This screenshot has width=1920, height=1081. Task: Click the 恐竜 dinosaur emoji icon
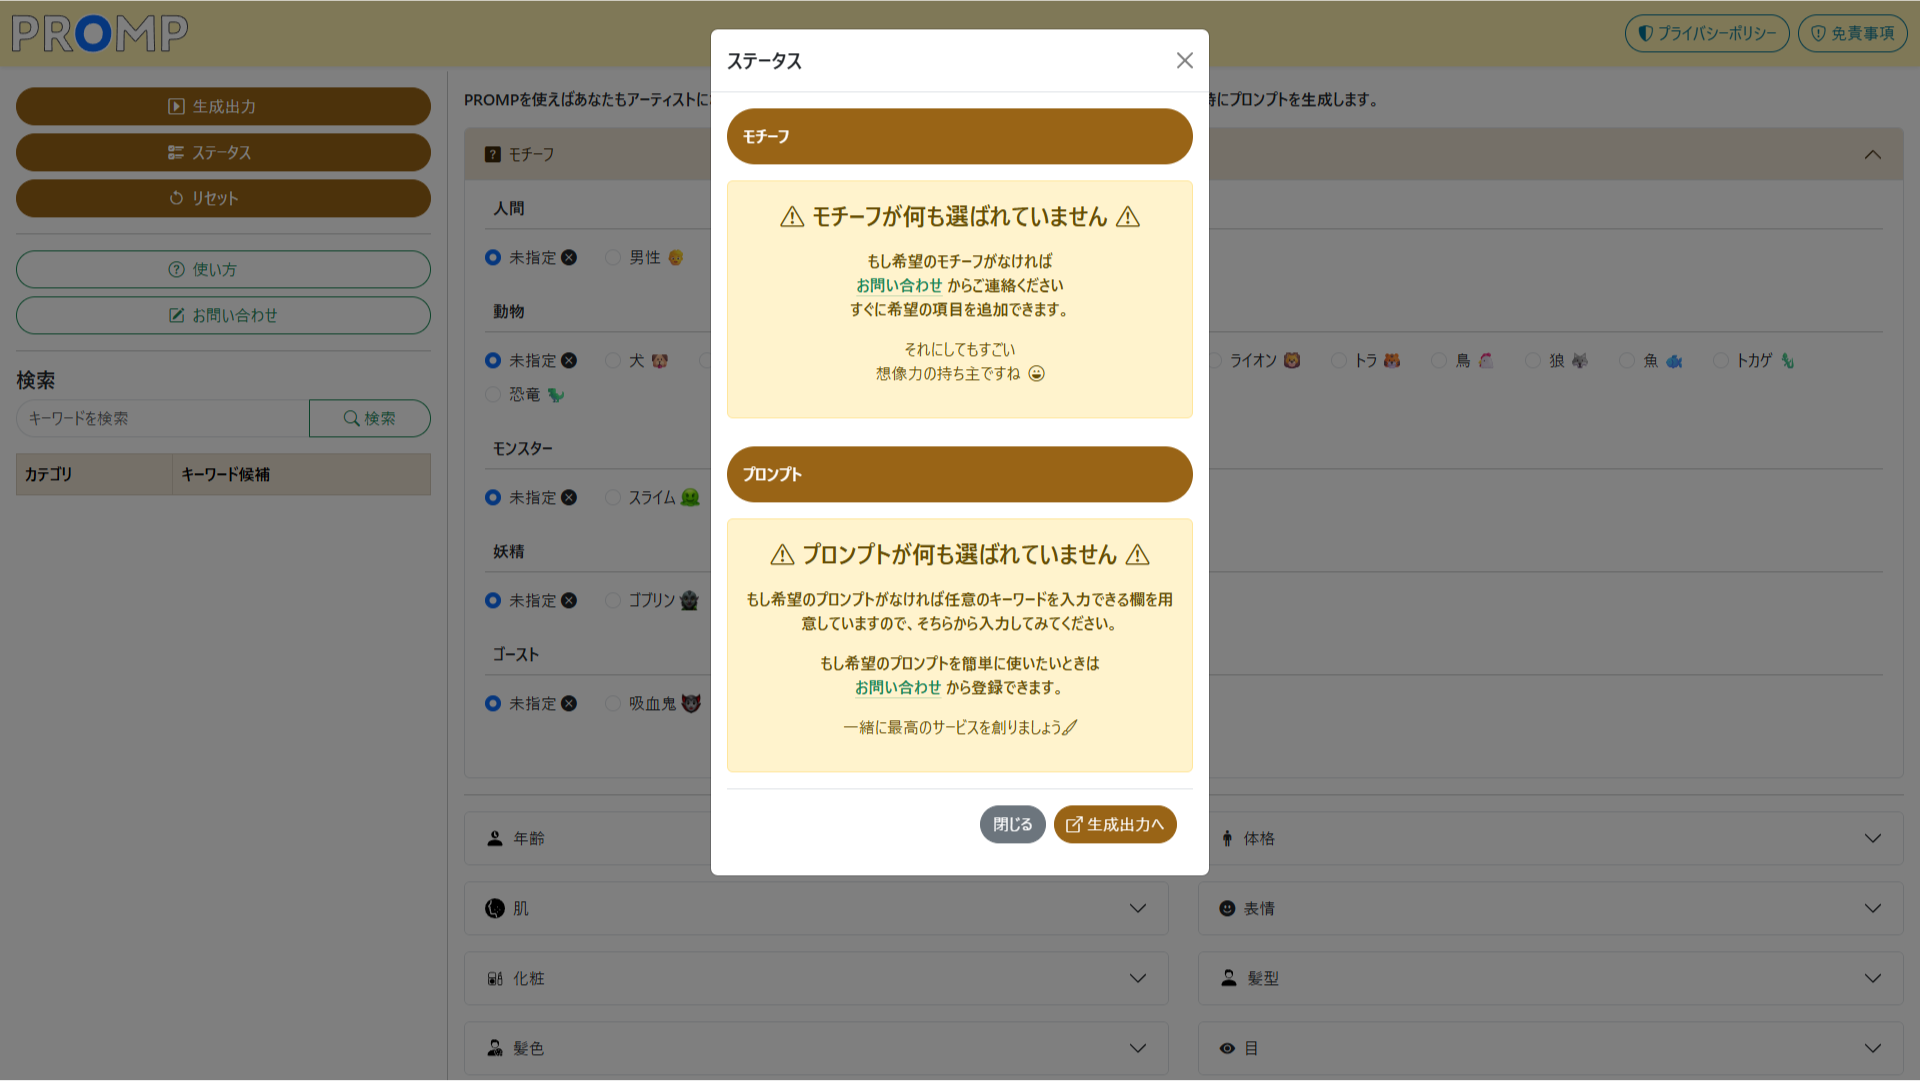click(x=556, y=395)
